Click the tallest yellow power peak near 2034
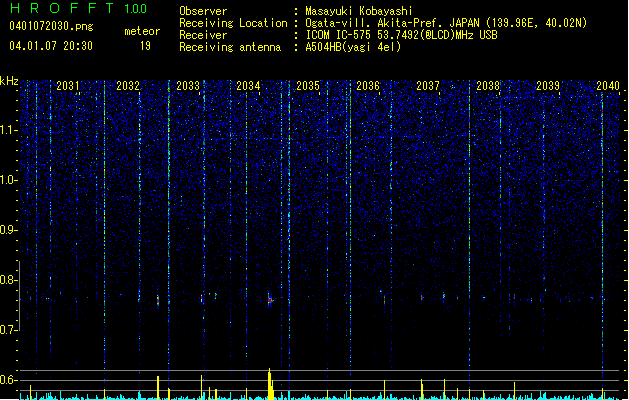 point(271,384)
